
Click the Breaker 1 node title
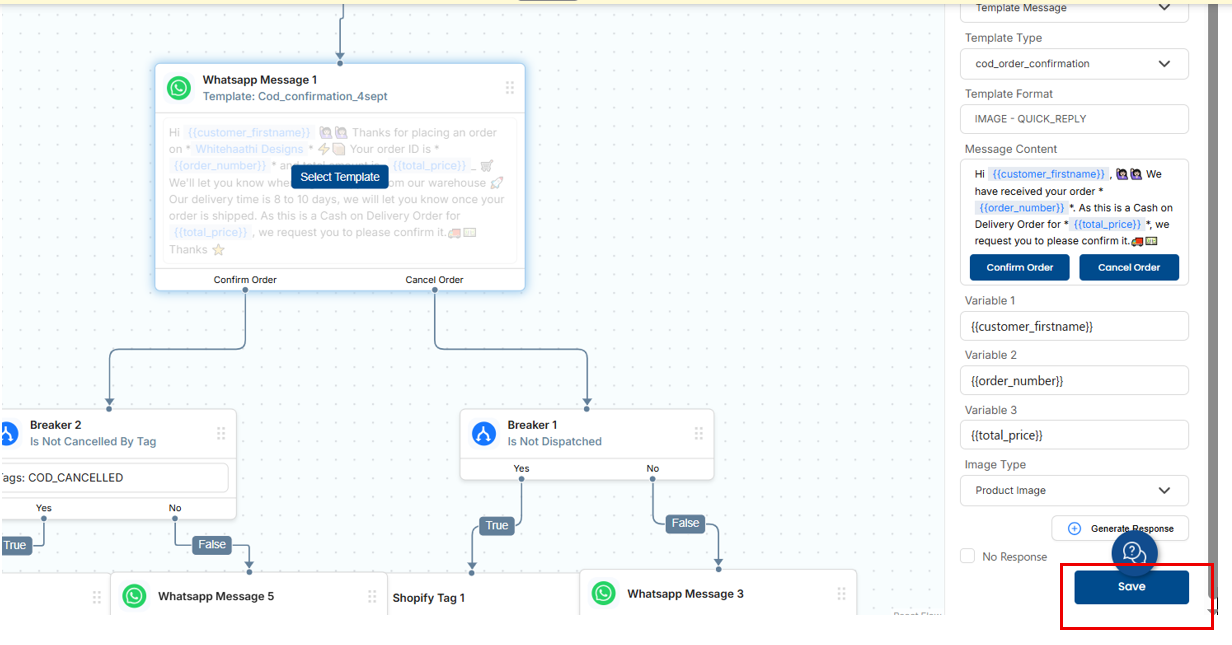pos(532,425)
